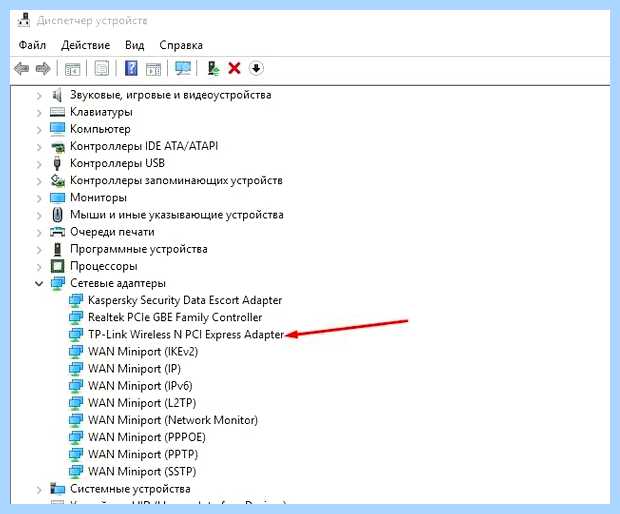Click the red X uninstall device icon

point(234,68)
